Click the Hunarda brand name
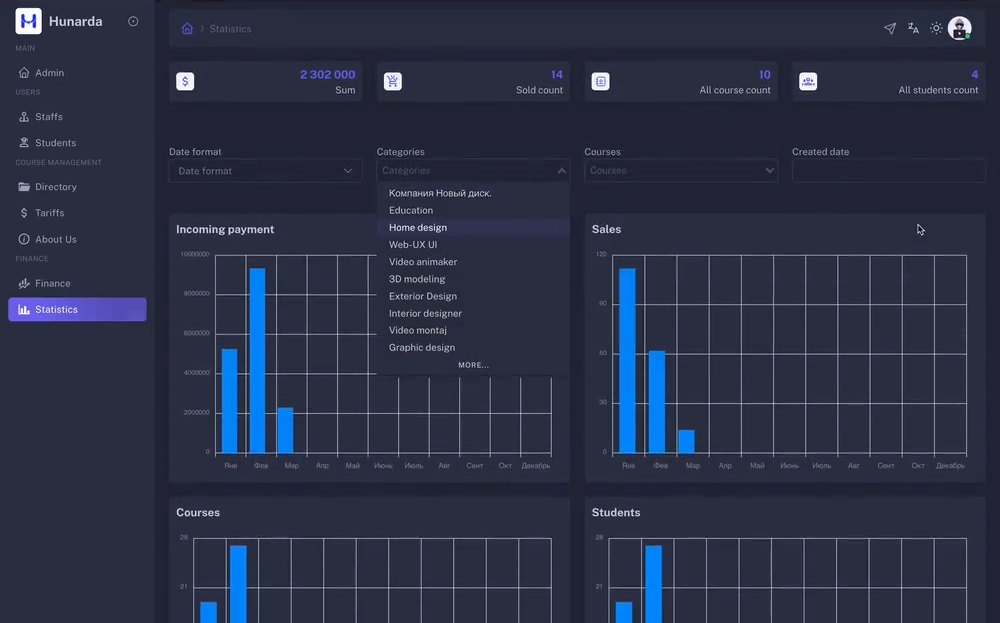The image size is (1000, 623). (75, 21)
